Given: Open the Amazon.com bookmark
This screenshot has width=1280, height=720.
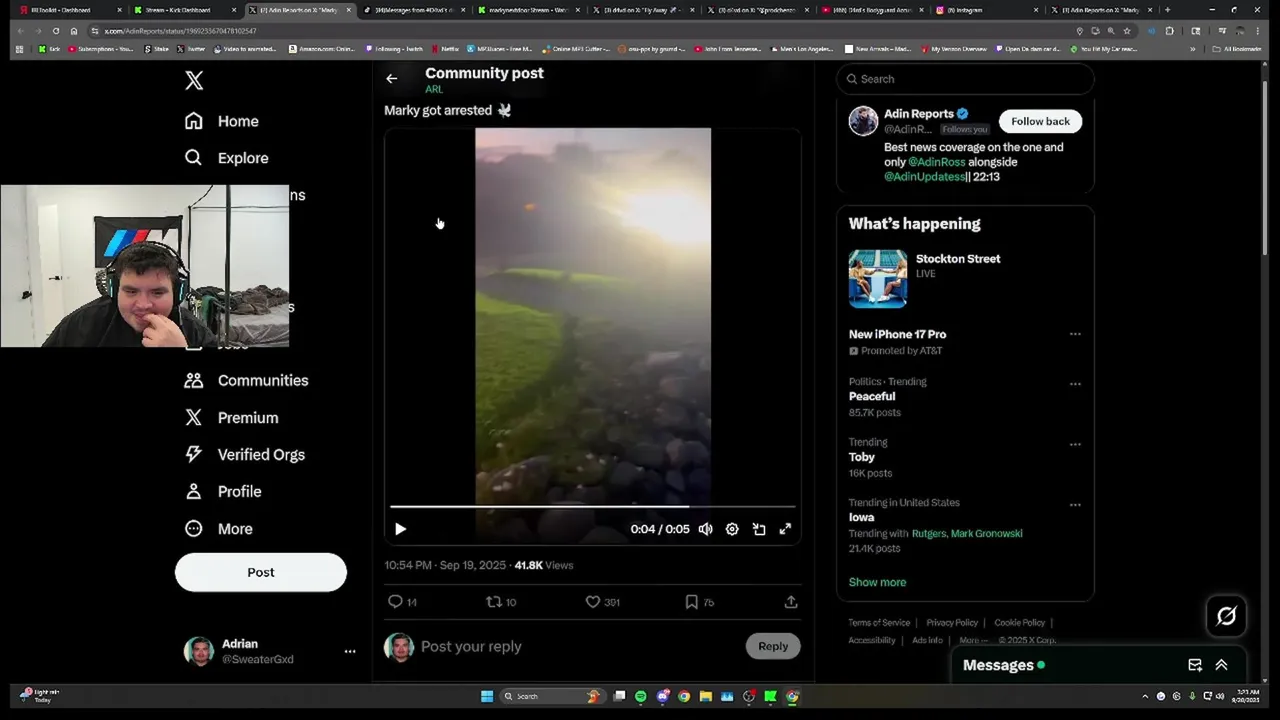Looking at the screenshot, I should [321, 48].
